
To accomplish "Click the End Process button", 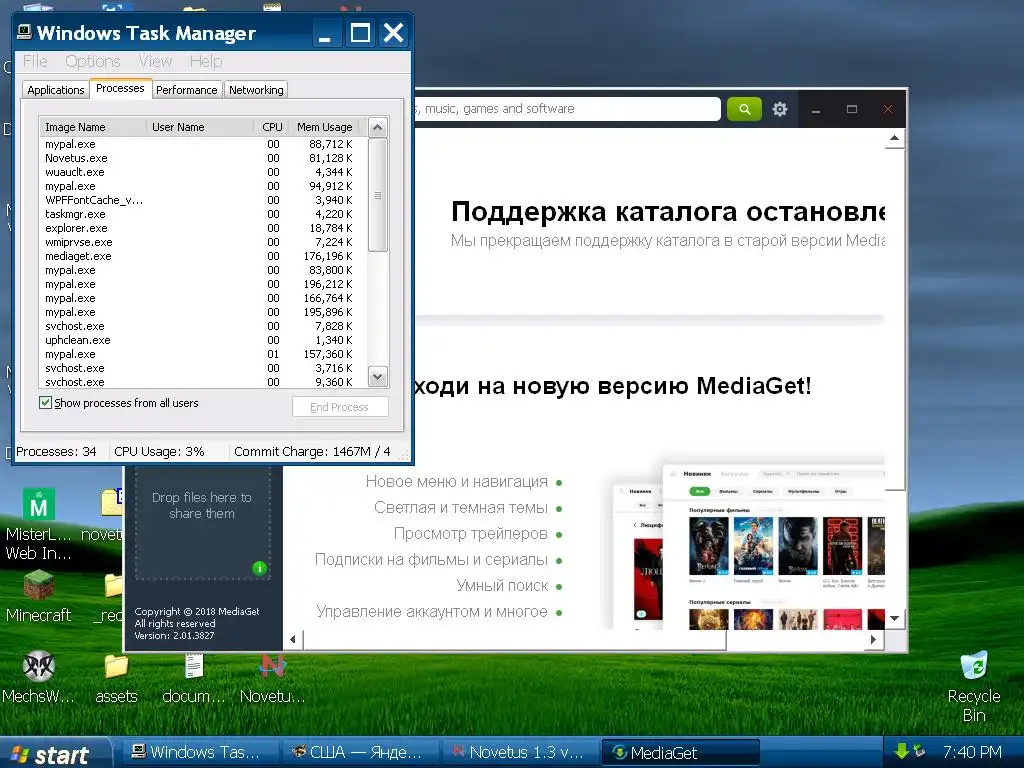I will (x=340, y=407).
